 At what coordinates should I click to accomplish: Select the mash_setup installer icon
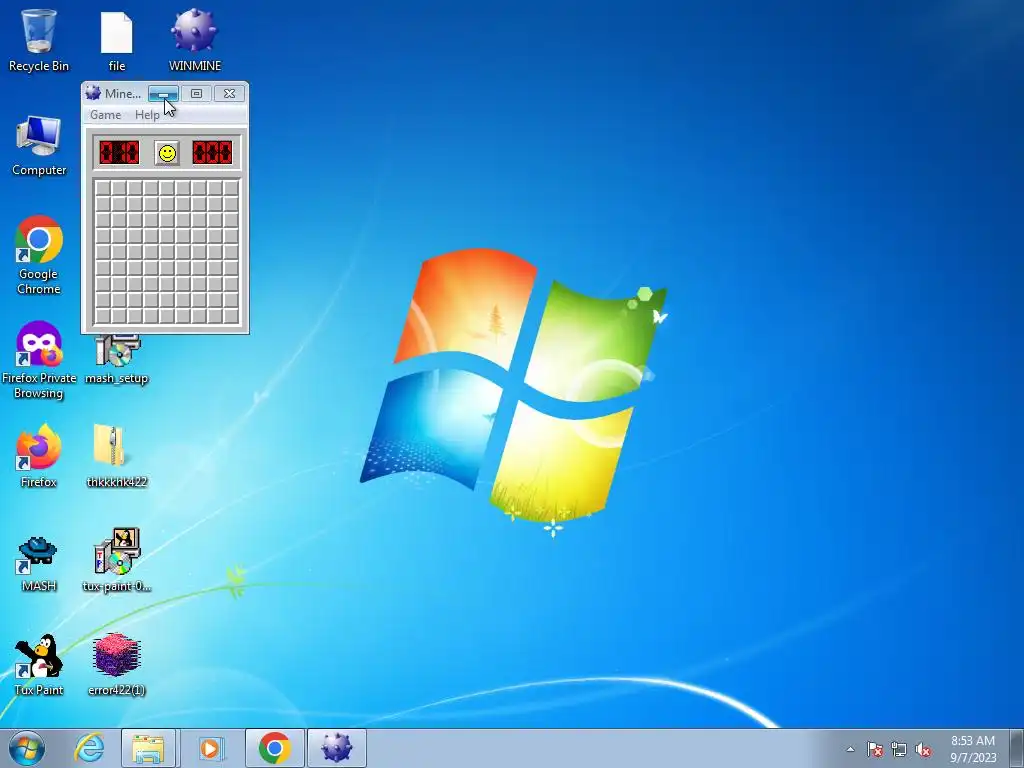(116, 360)
